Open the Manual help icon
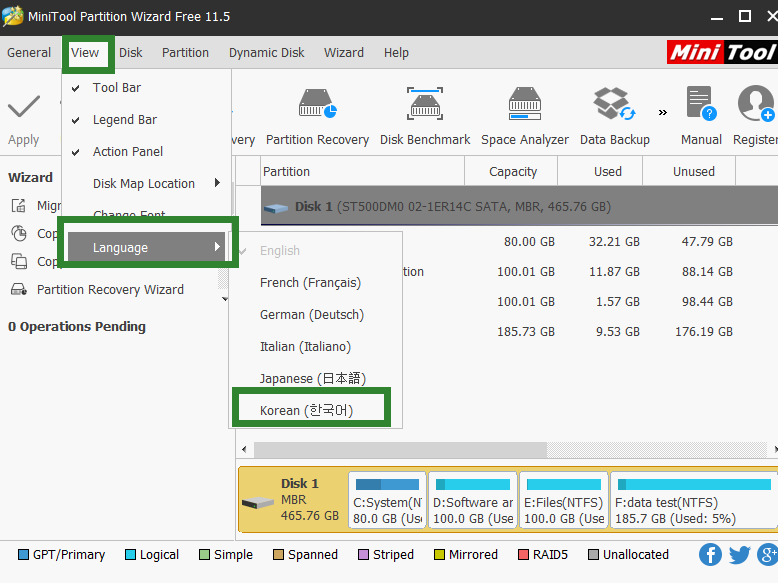 point(701,103)
